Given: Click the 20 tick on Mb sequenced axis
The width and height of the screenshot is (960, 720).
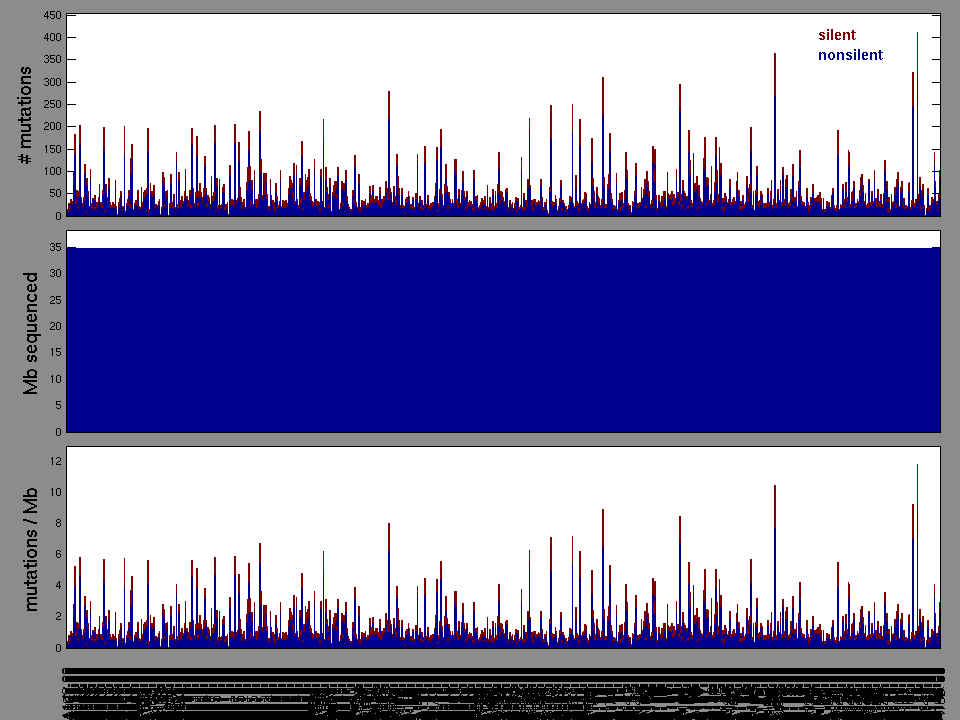Looking at the screenshot, I should tap(54, 326).
